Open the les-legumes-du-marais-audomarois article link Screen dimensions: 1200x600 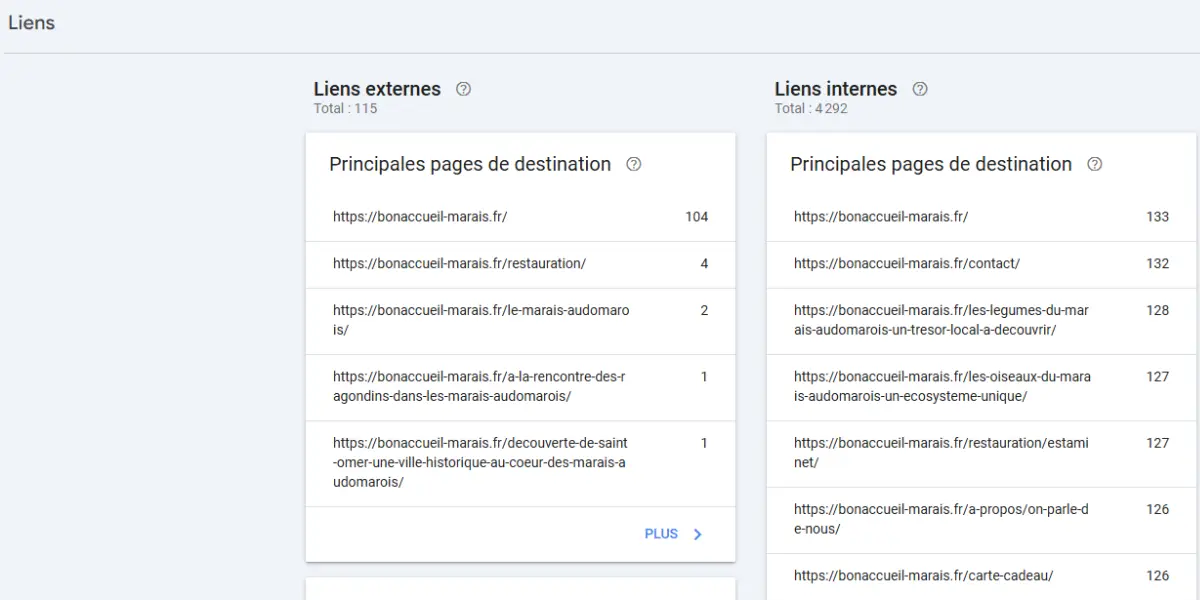(940, 320)
